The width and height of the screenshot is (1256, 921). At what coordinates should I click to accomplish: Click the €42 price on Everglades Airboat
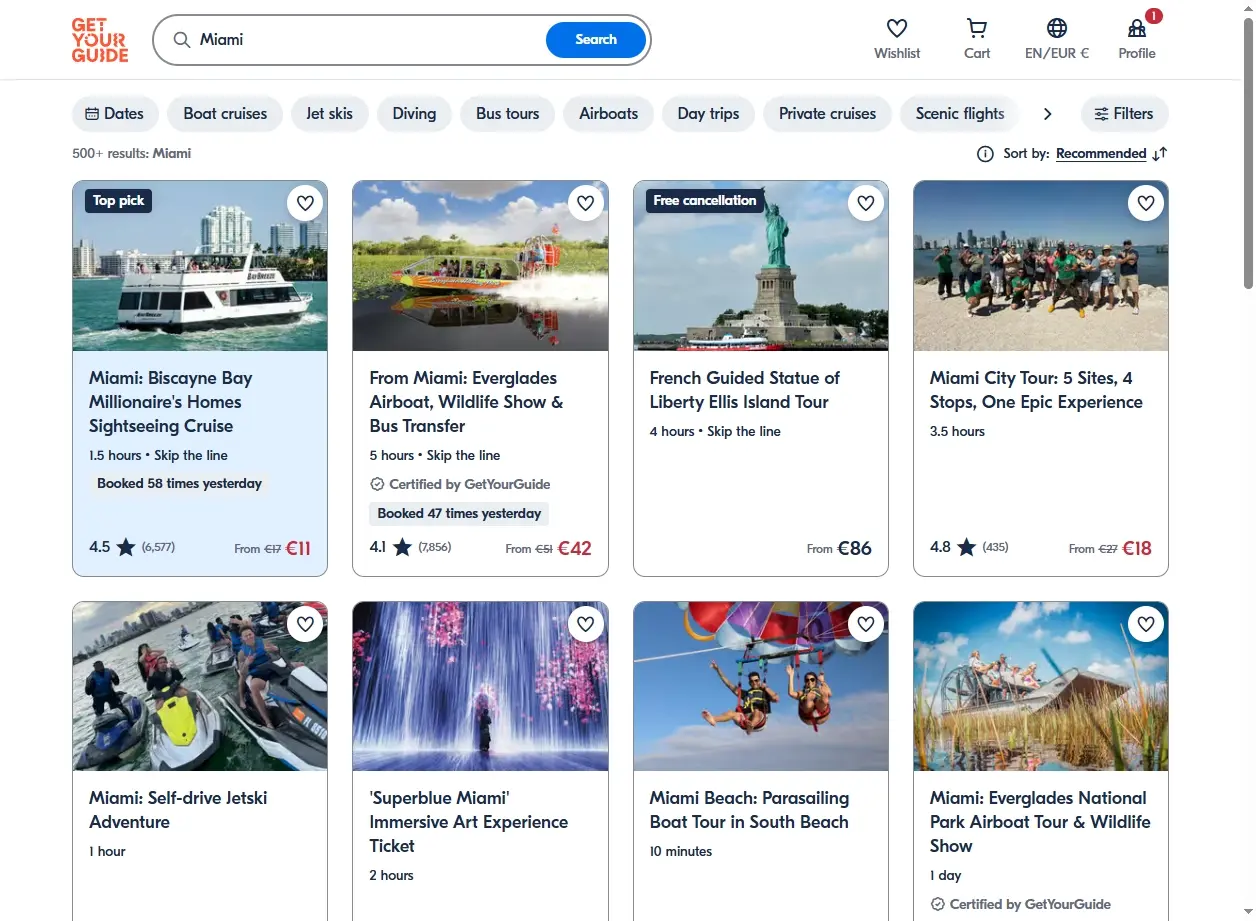[x=574, y=548]
